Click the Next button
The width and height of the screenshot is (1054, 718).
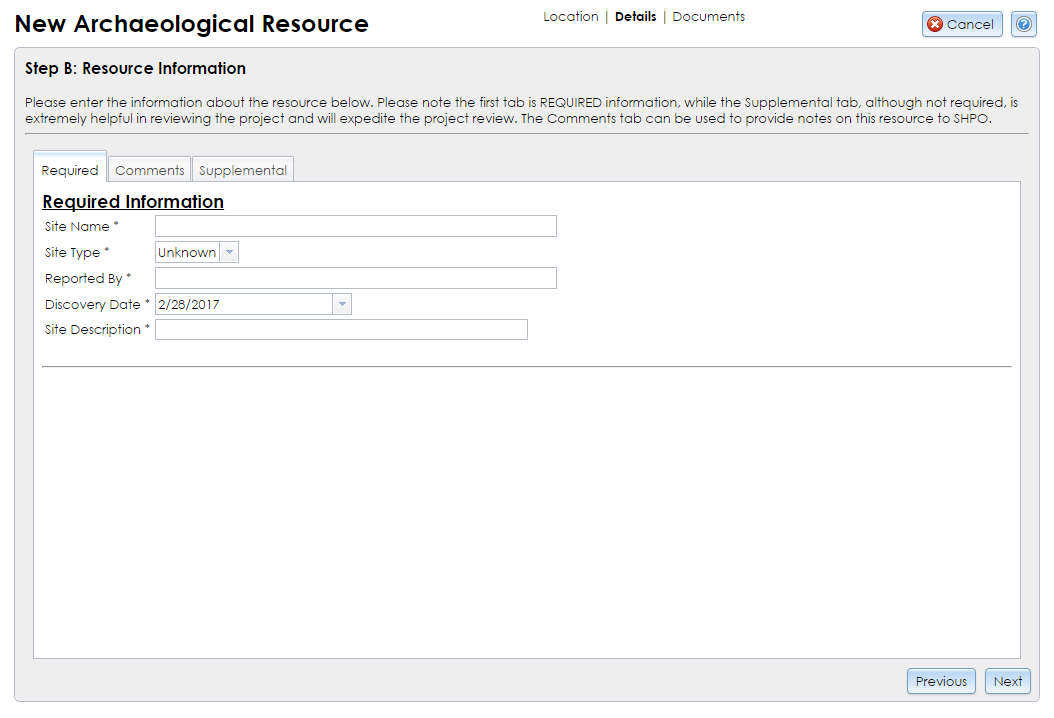pyautogui.click(x=1007, y=681)
